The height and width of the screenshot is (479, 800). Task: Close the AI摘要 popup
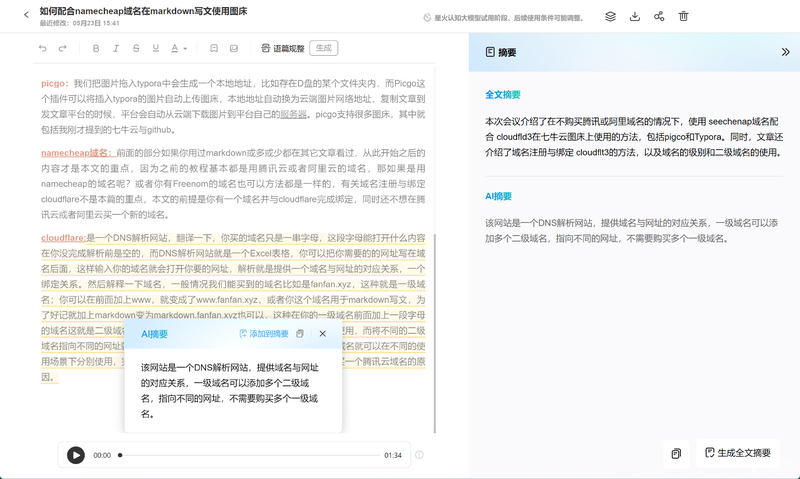(x=322, y=334)
